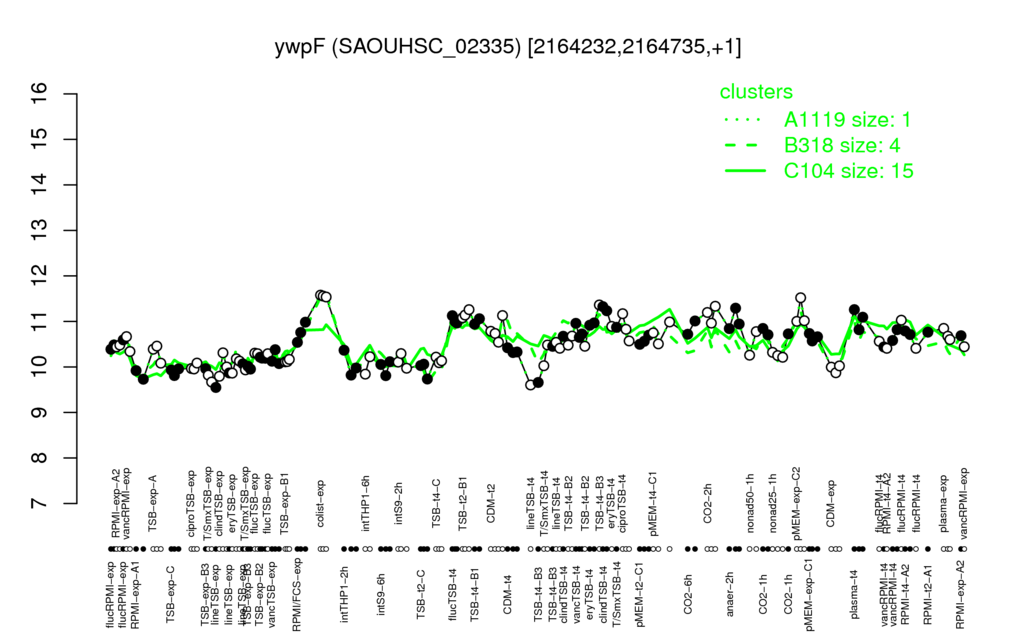
Task: Click the y-axis tick label 14
Action: (x=40, y=185)
